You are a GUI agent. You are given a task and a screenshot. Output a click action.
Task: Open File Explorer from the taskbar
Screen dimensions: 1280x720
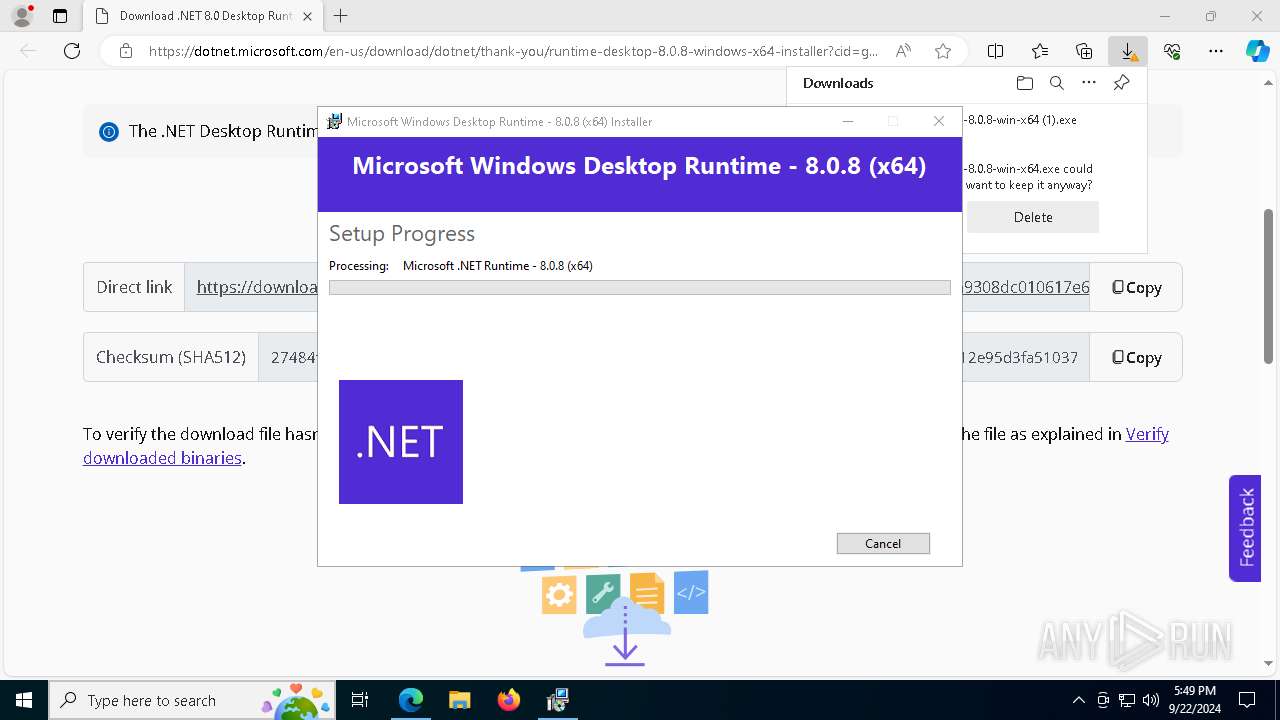pos(459,700)
